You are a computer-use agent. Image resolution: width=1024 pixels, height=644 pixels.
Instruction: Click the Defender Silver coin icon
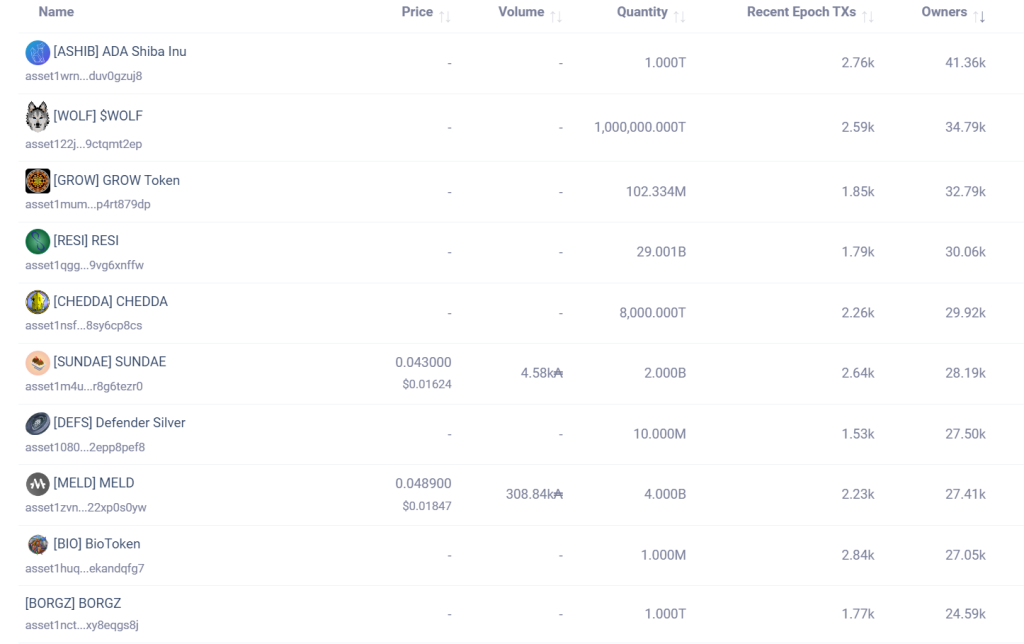click(x=38, y=423)
